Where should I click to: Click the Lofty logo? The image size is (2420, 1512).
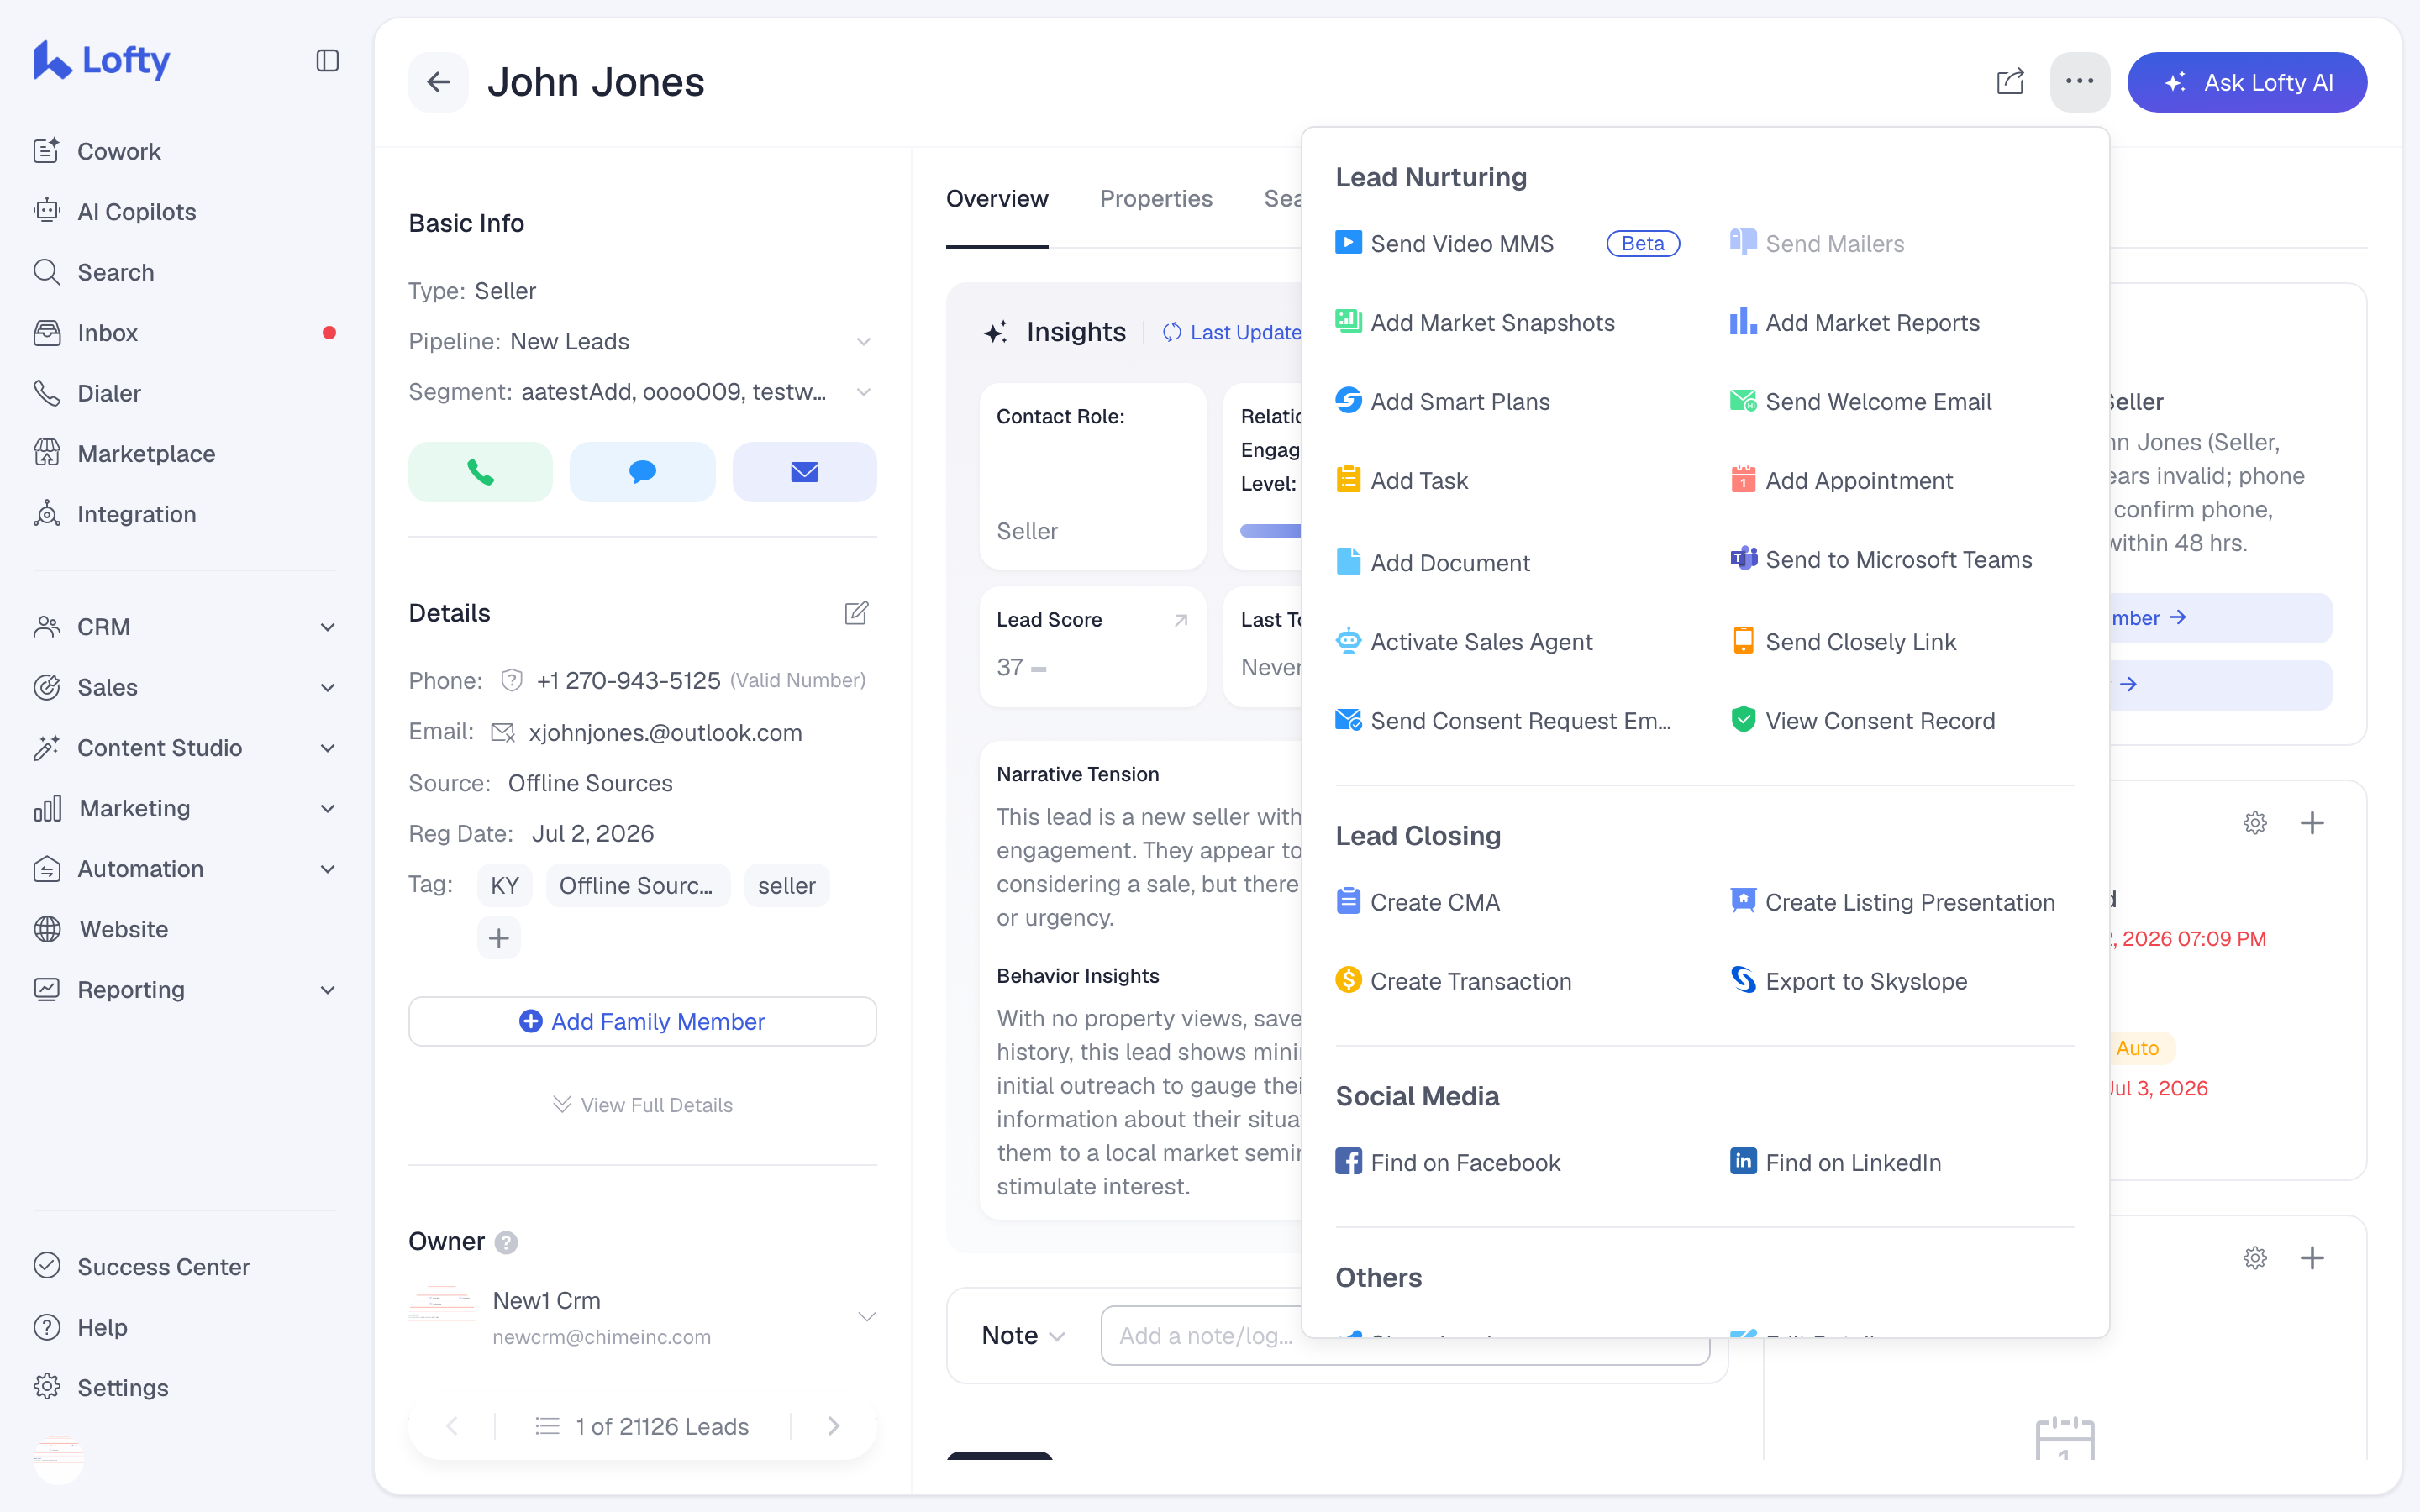[101, 60]
